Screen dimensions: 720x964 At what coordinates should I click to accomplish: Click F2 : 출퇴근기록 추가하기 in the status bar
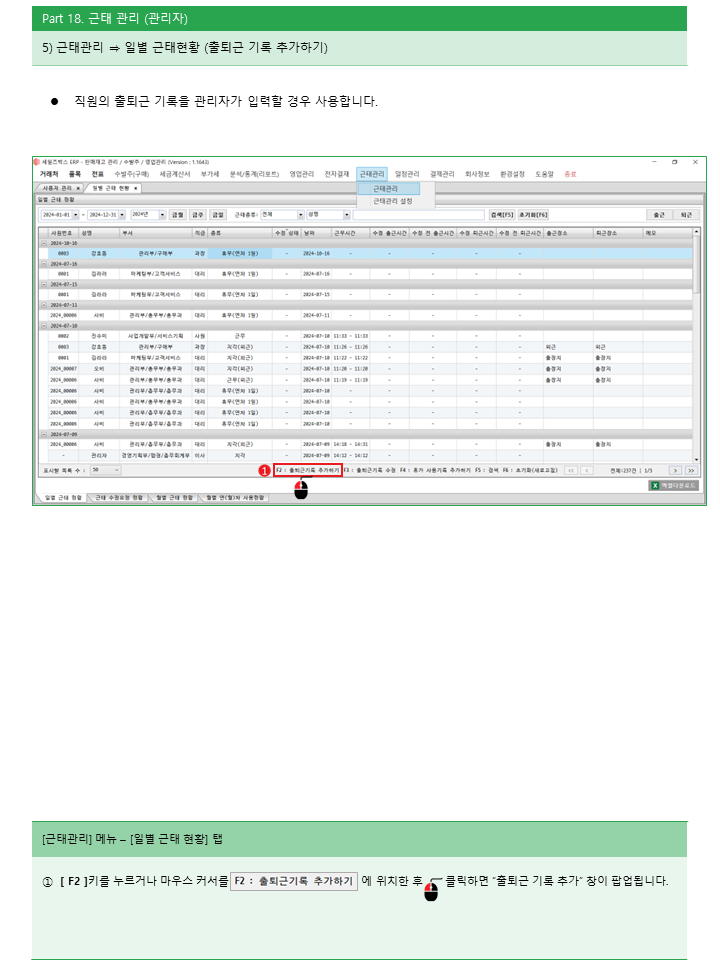click(x=307, y=470)
